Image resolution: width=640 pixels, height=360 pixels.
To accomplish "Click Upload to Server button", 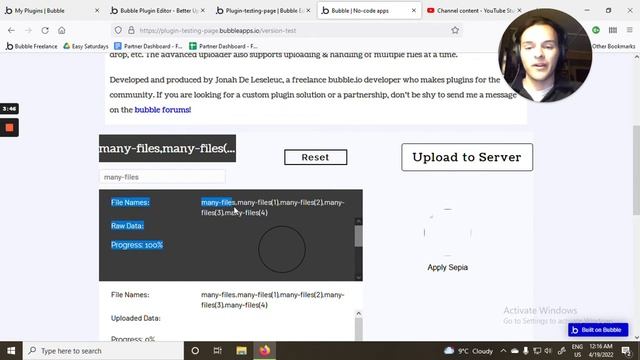I will tap(467, 157).
